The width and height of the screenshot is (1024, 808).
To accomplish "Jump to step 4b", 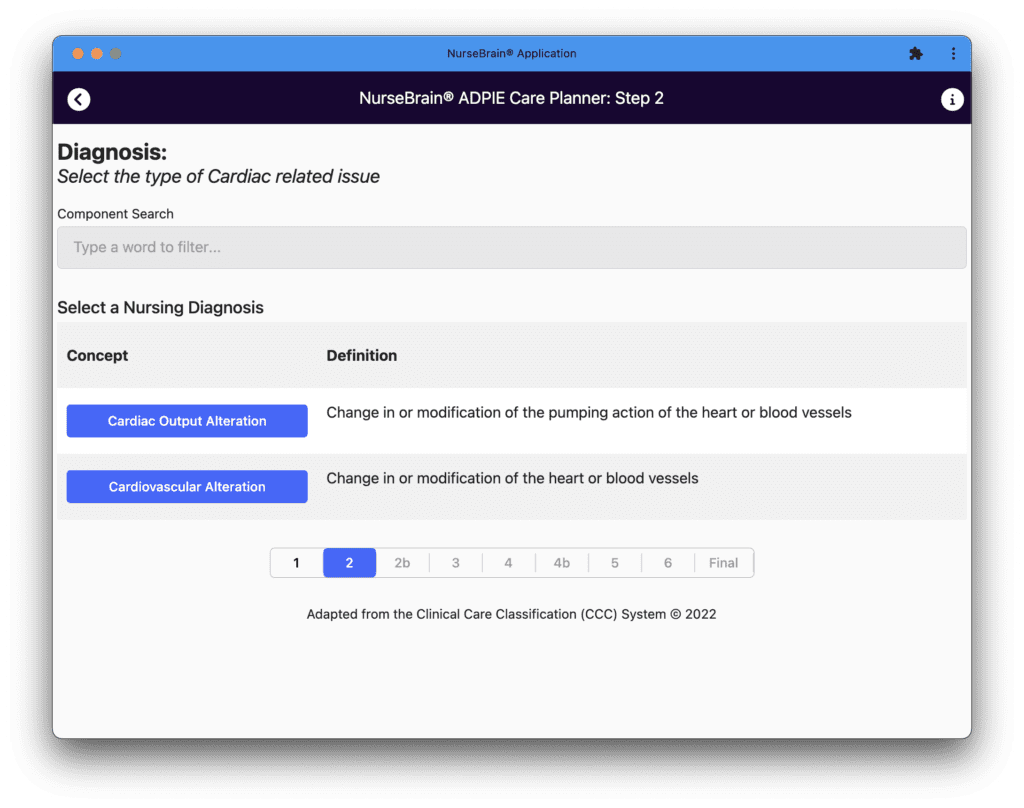I will (562, 563).
